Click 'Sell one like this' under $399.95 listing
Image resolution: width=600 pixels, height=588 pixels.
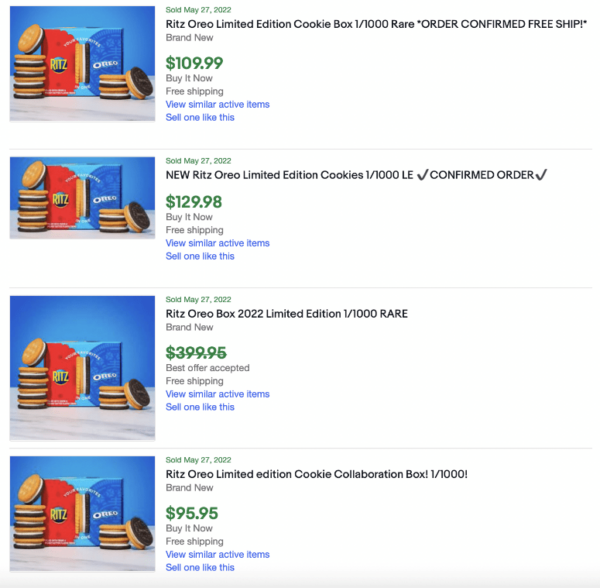pyautogui.click(x=200, y=407)
